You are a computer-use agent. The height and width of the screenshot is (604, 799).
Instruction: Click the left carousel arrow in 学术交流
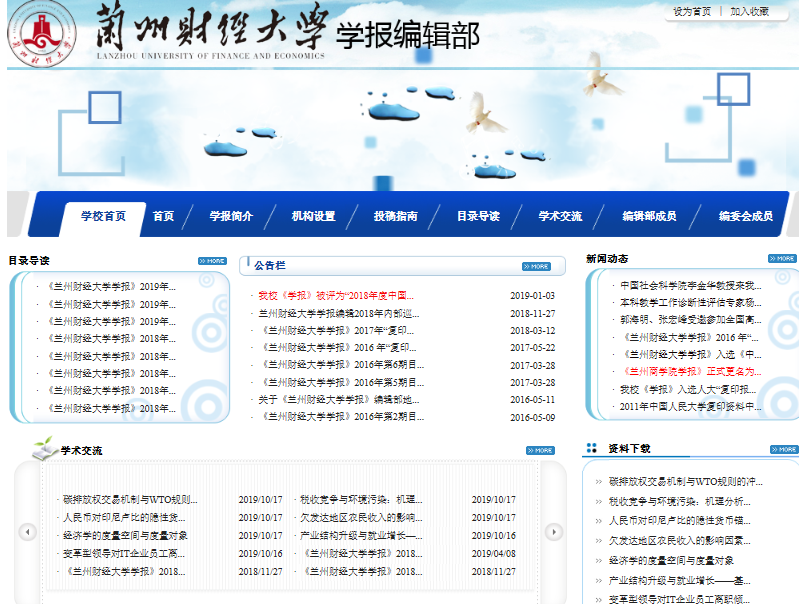28,532
